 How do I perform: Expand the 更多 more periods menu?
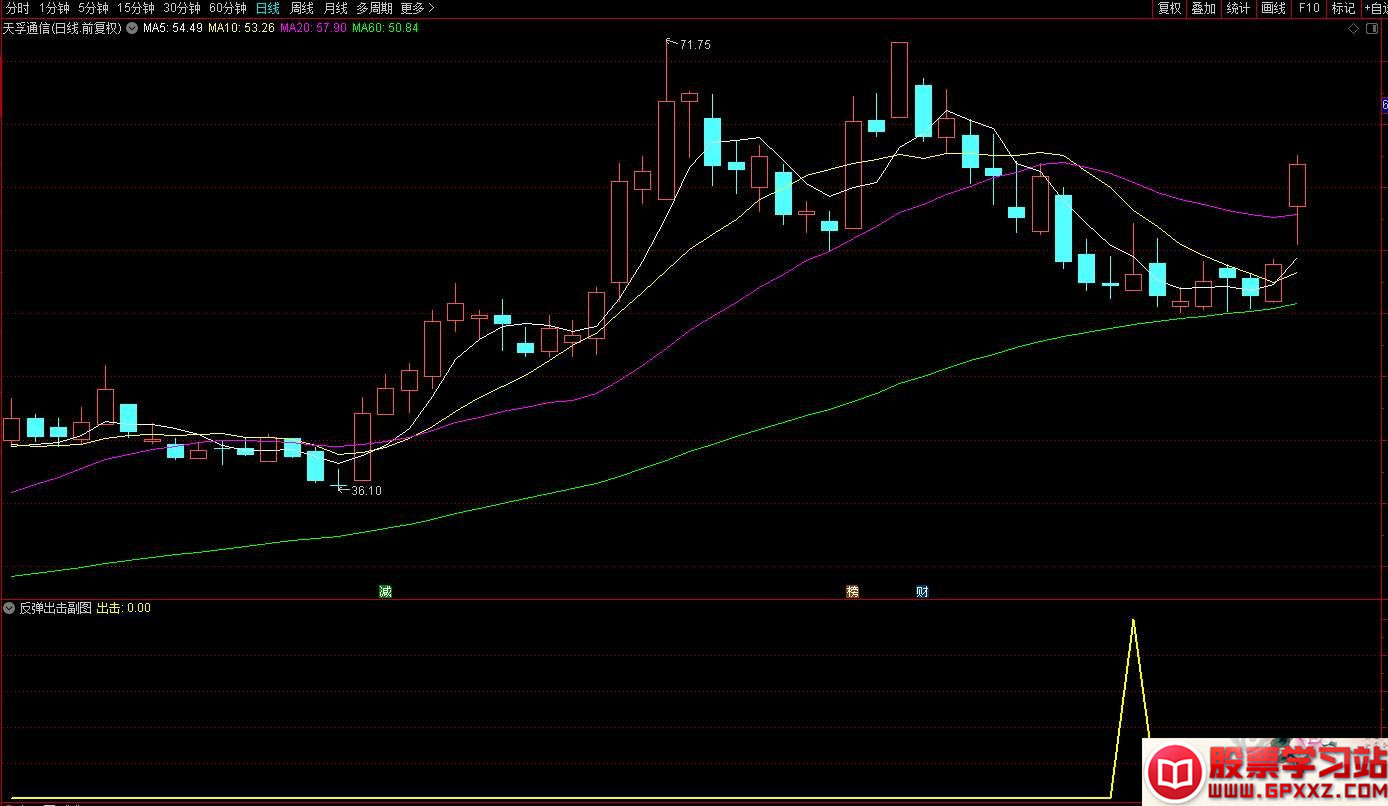(x=417, y=8)
